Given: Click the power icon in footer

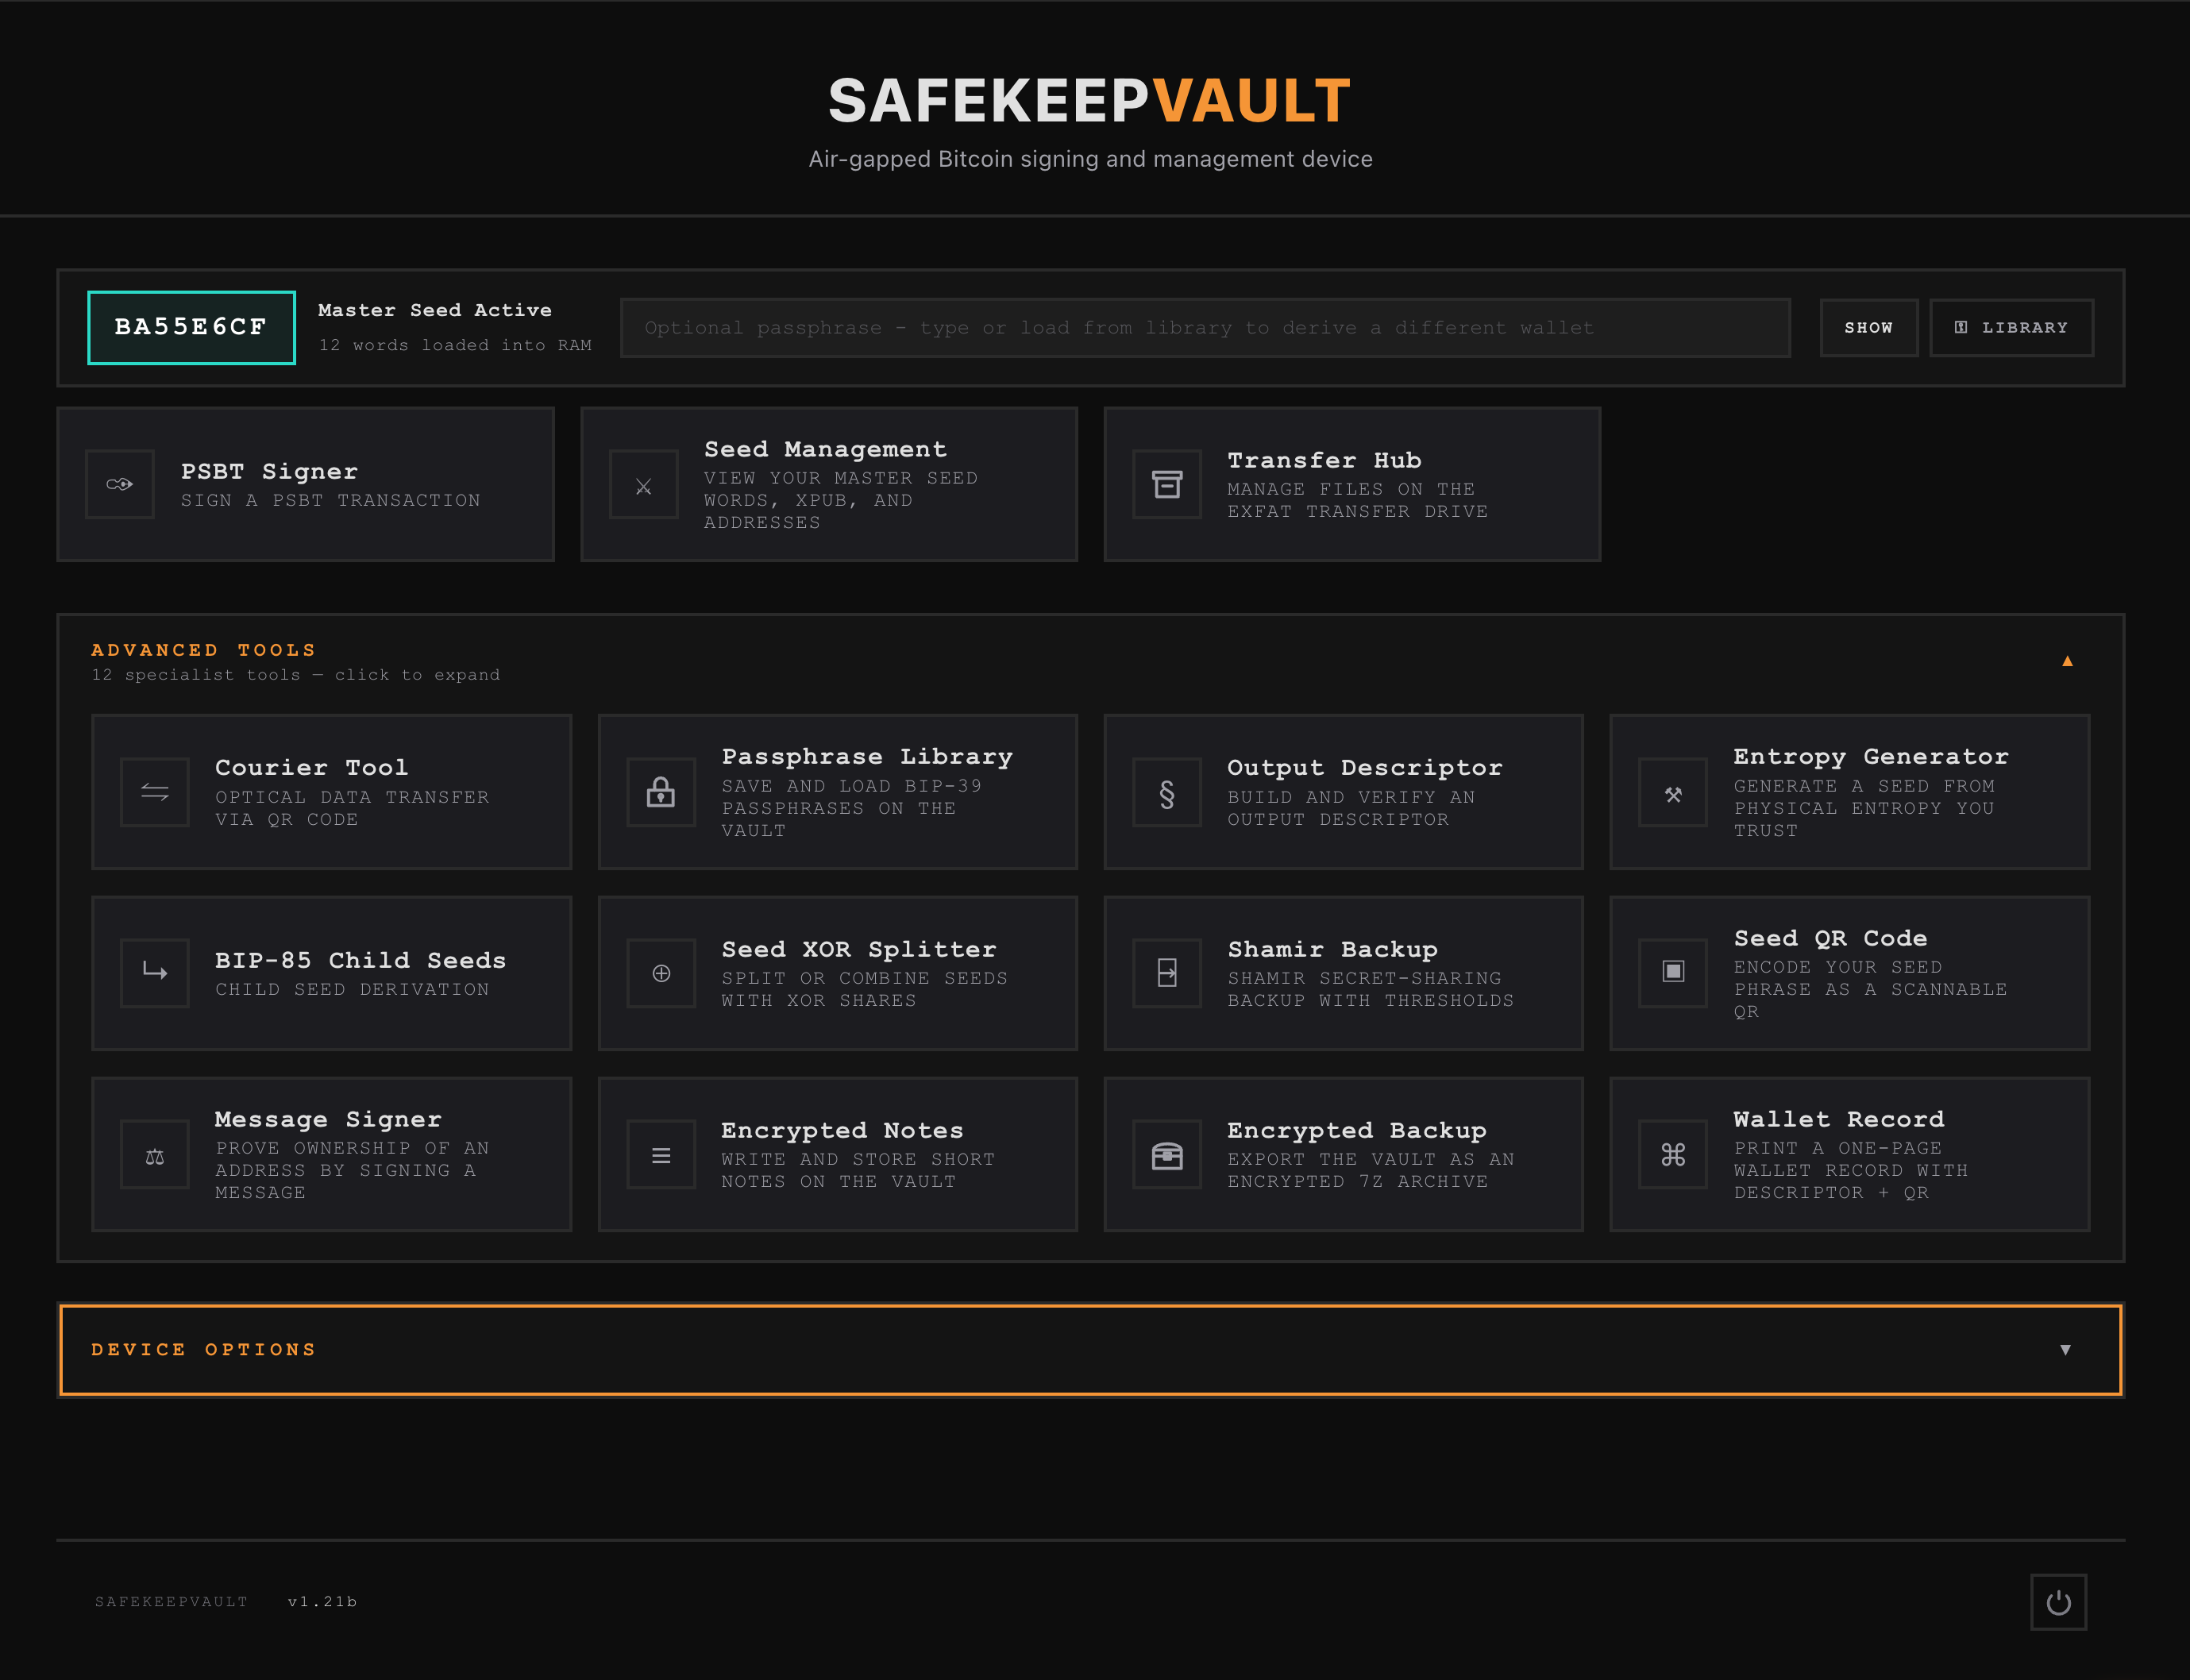Looking at the screenshot, I should point(2058,1602).
